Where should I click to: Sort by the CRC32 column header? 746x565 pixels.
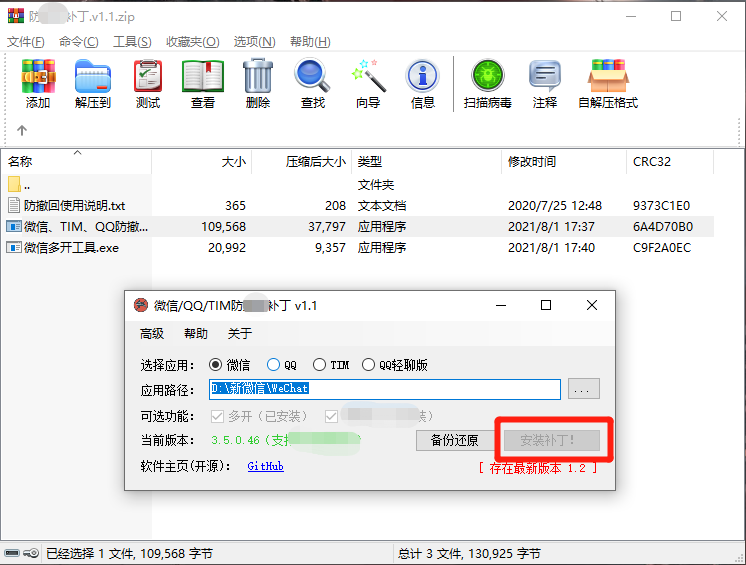point(670,162)
